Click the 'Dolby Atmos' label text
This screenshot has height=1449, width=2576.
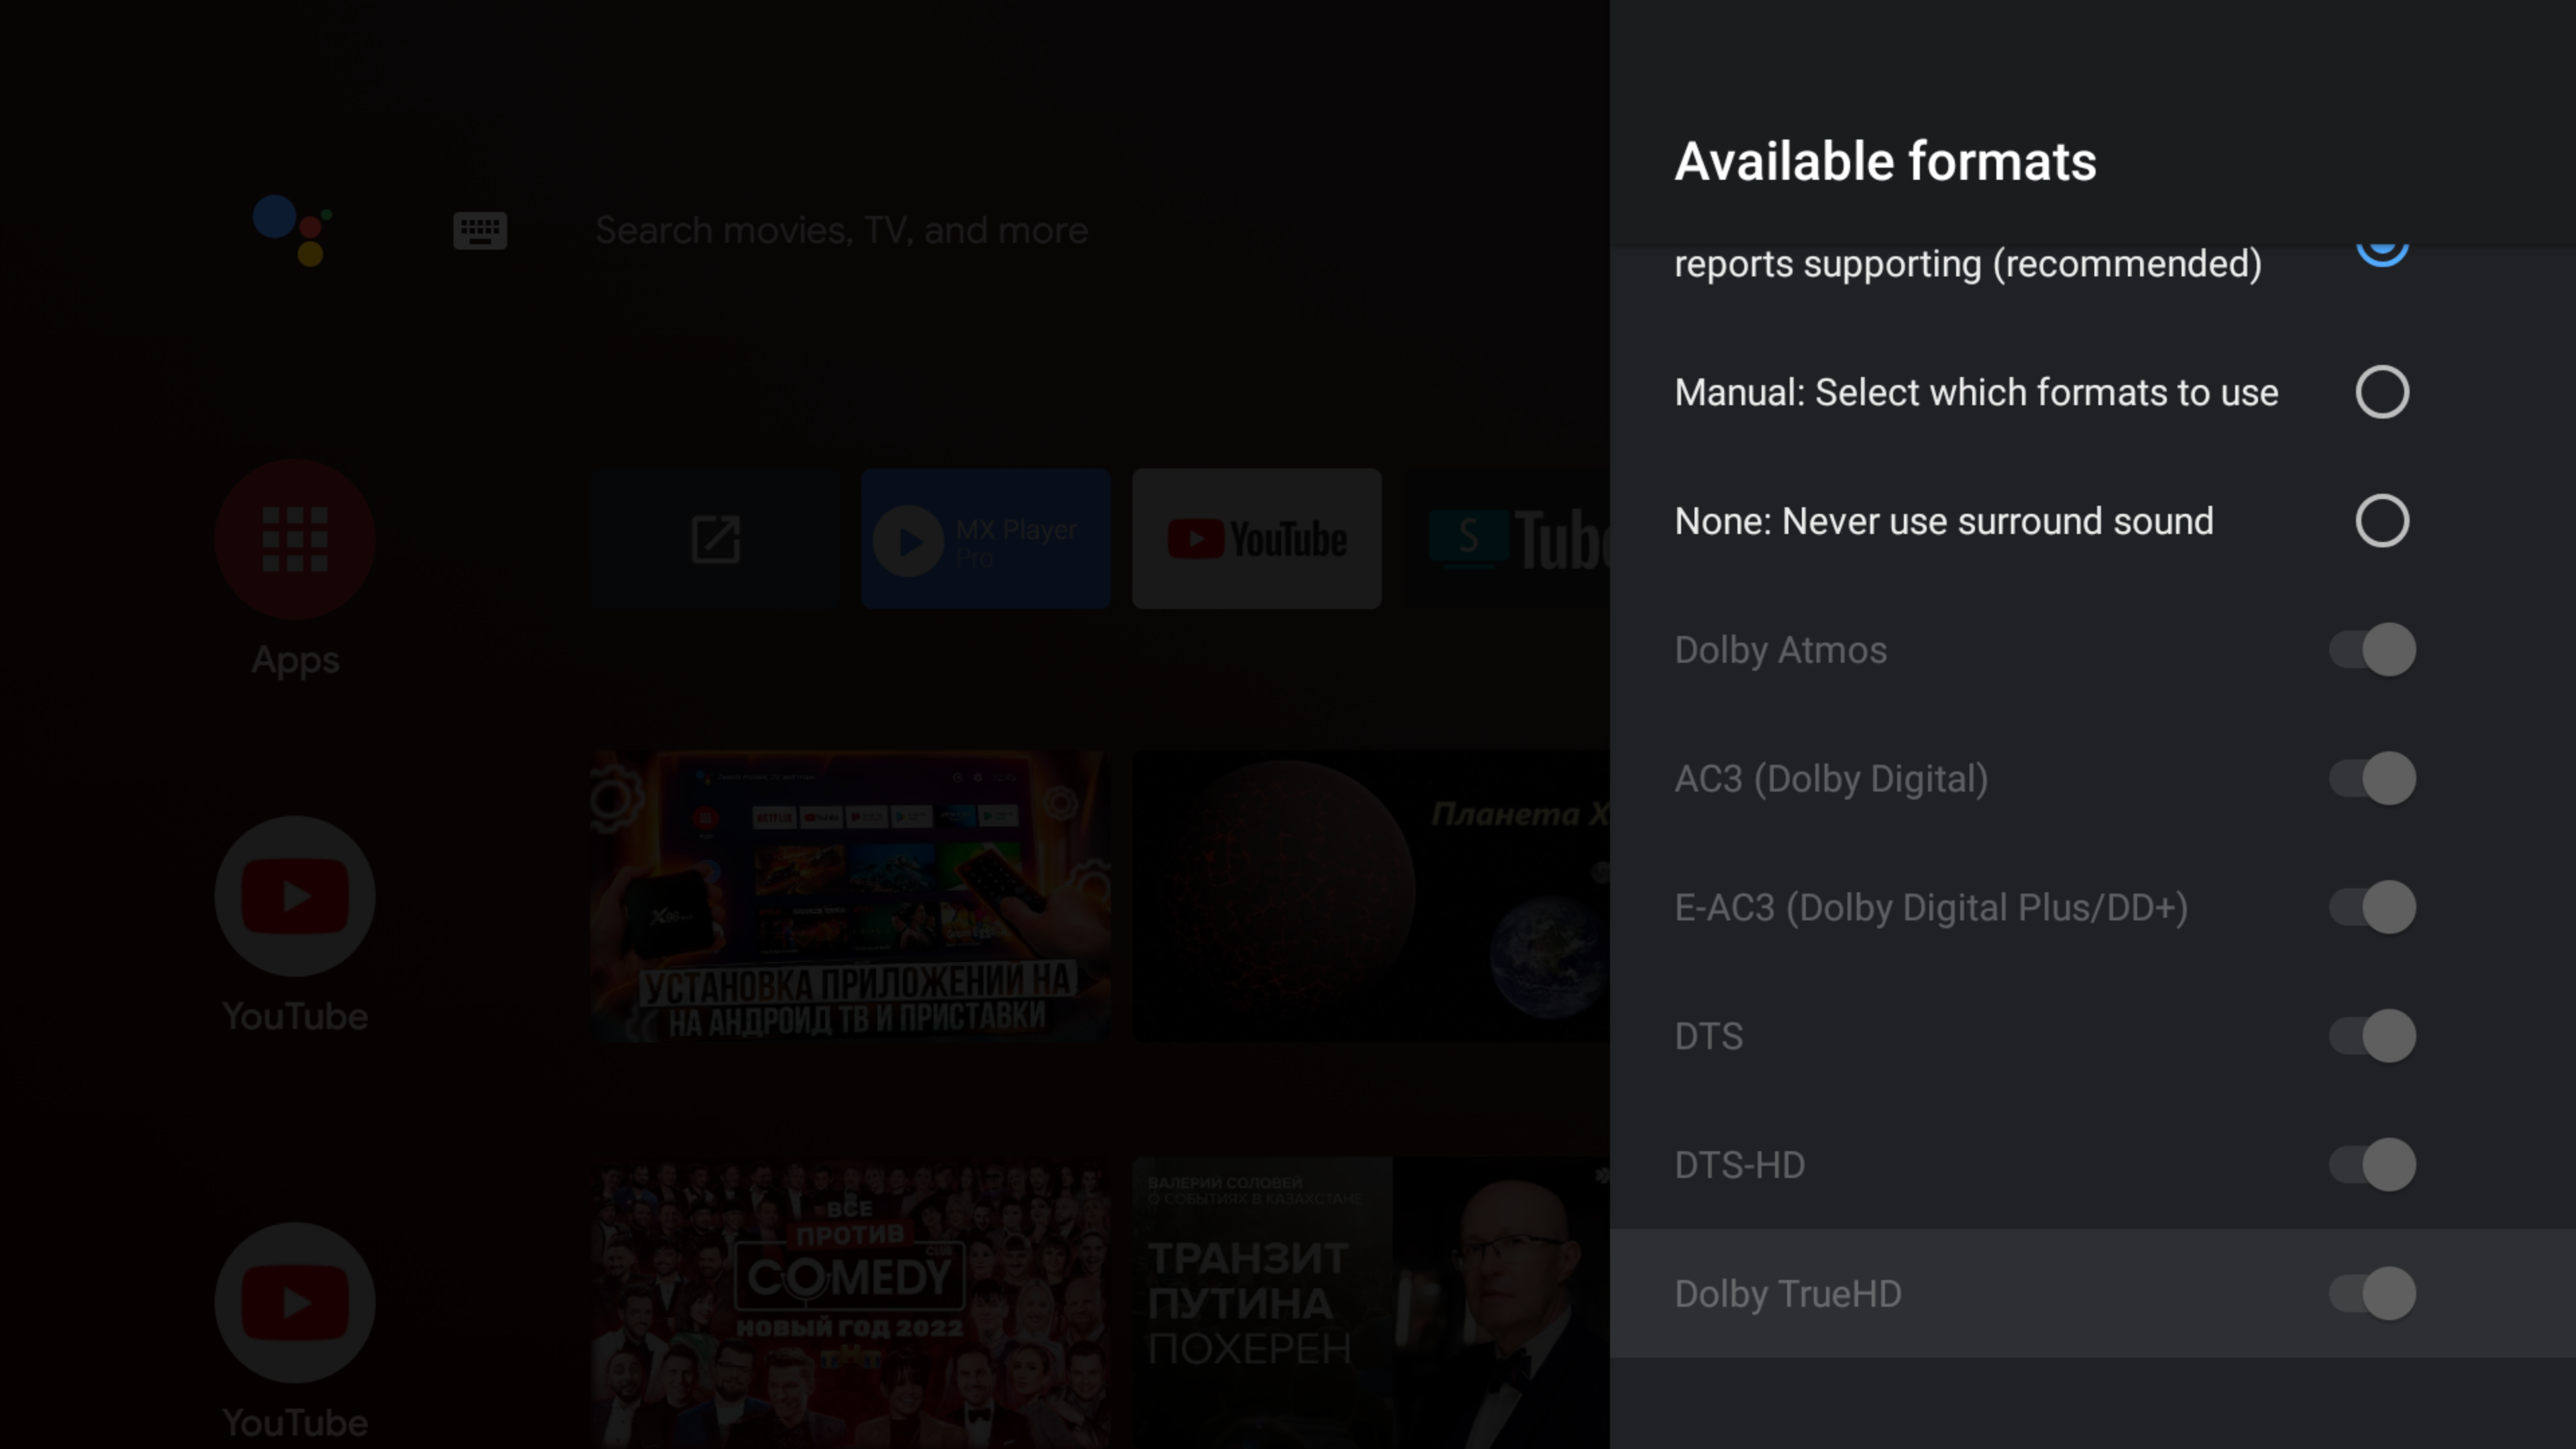(1781, 651)
